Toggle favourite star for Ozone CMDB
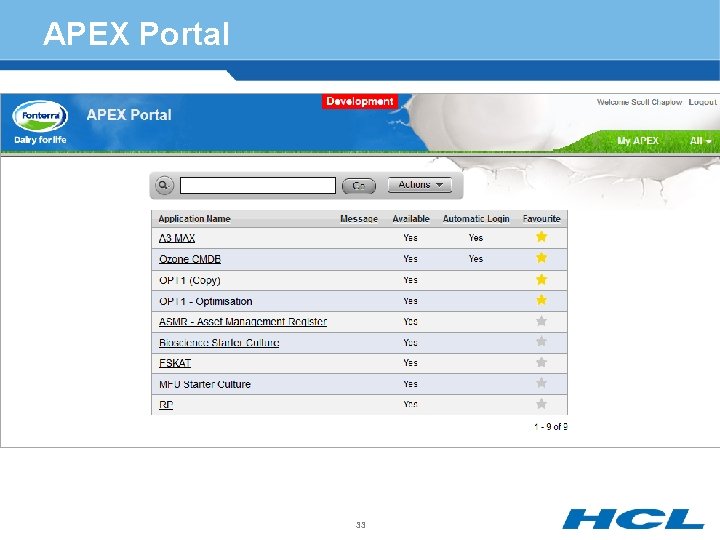The width and height of the screenshot is (720, 540). click(x=541, y=258)
